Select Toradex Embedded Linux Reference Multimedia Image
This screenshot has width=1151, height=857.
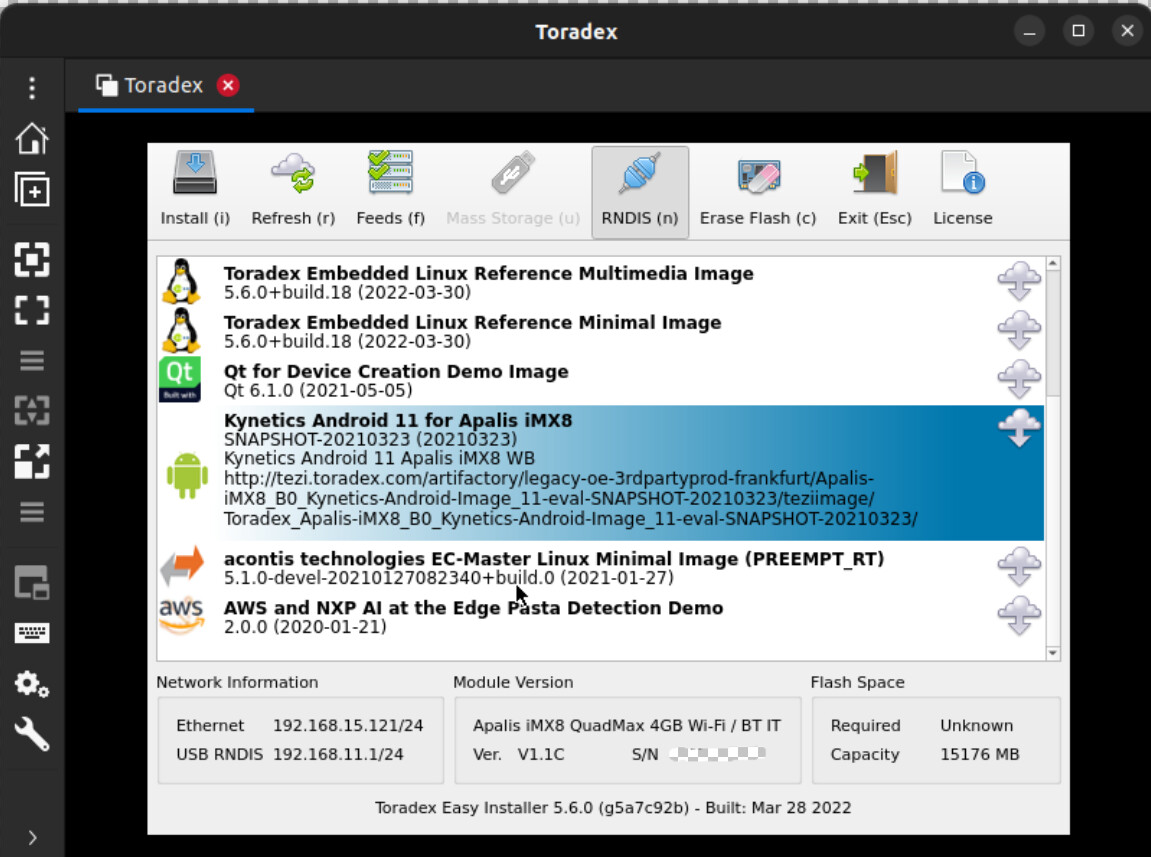point(600,281)
